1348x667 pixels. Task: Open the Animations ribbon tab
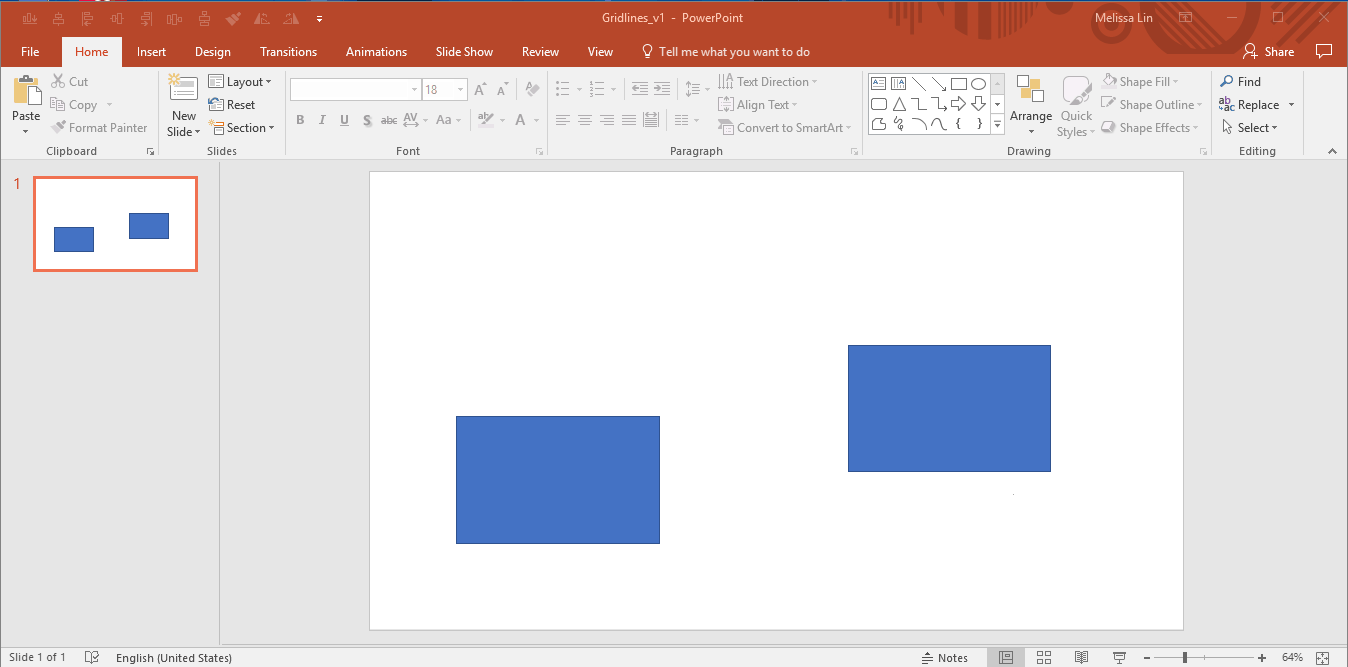point(376,51)
